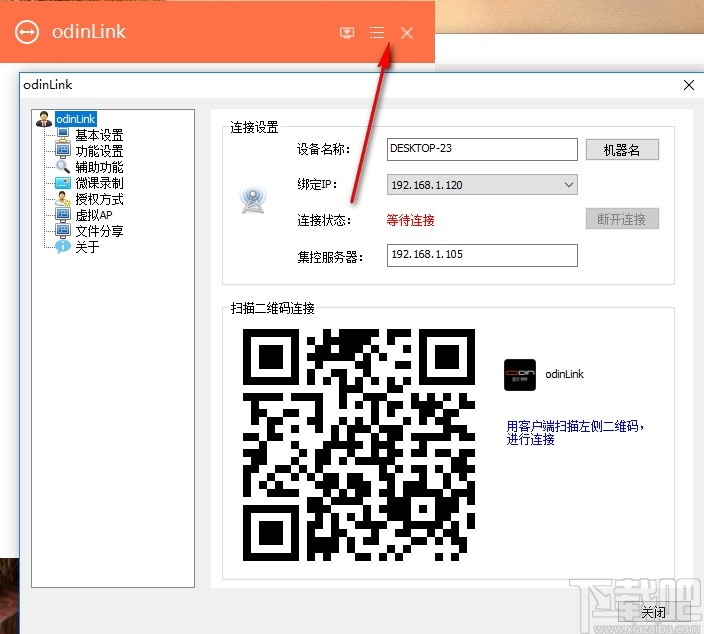Click the 绑定IP label
This screenshot has width=704, height=634.
click(317, 184)
